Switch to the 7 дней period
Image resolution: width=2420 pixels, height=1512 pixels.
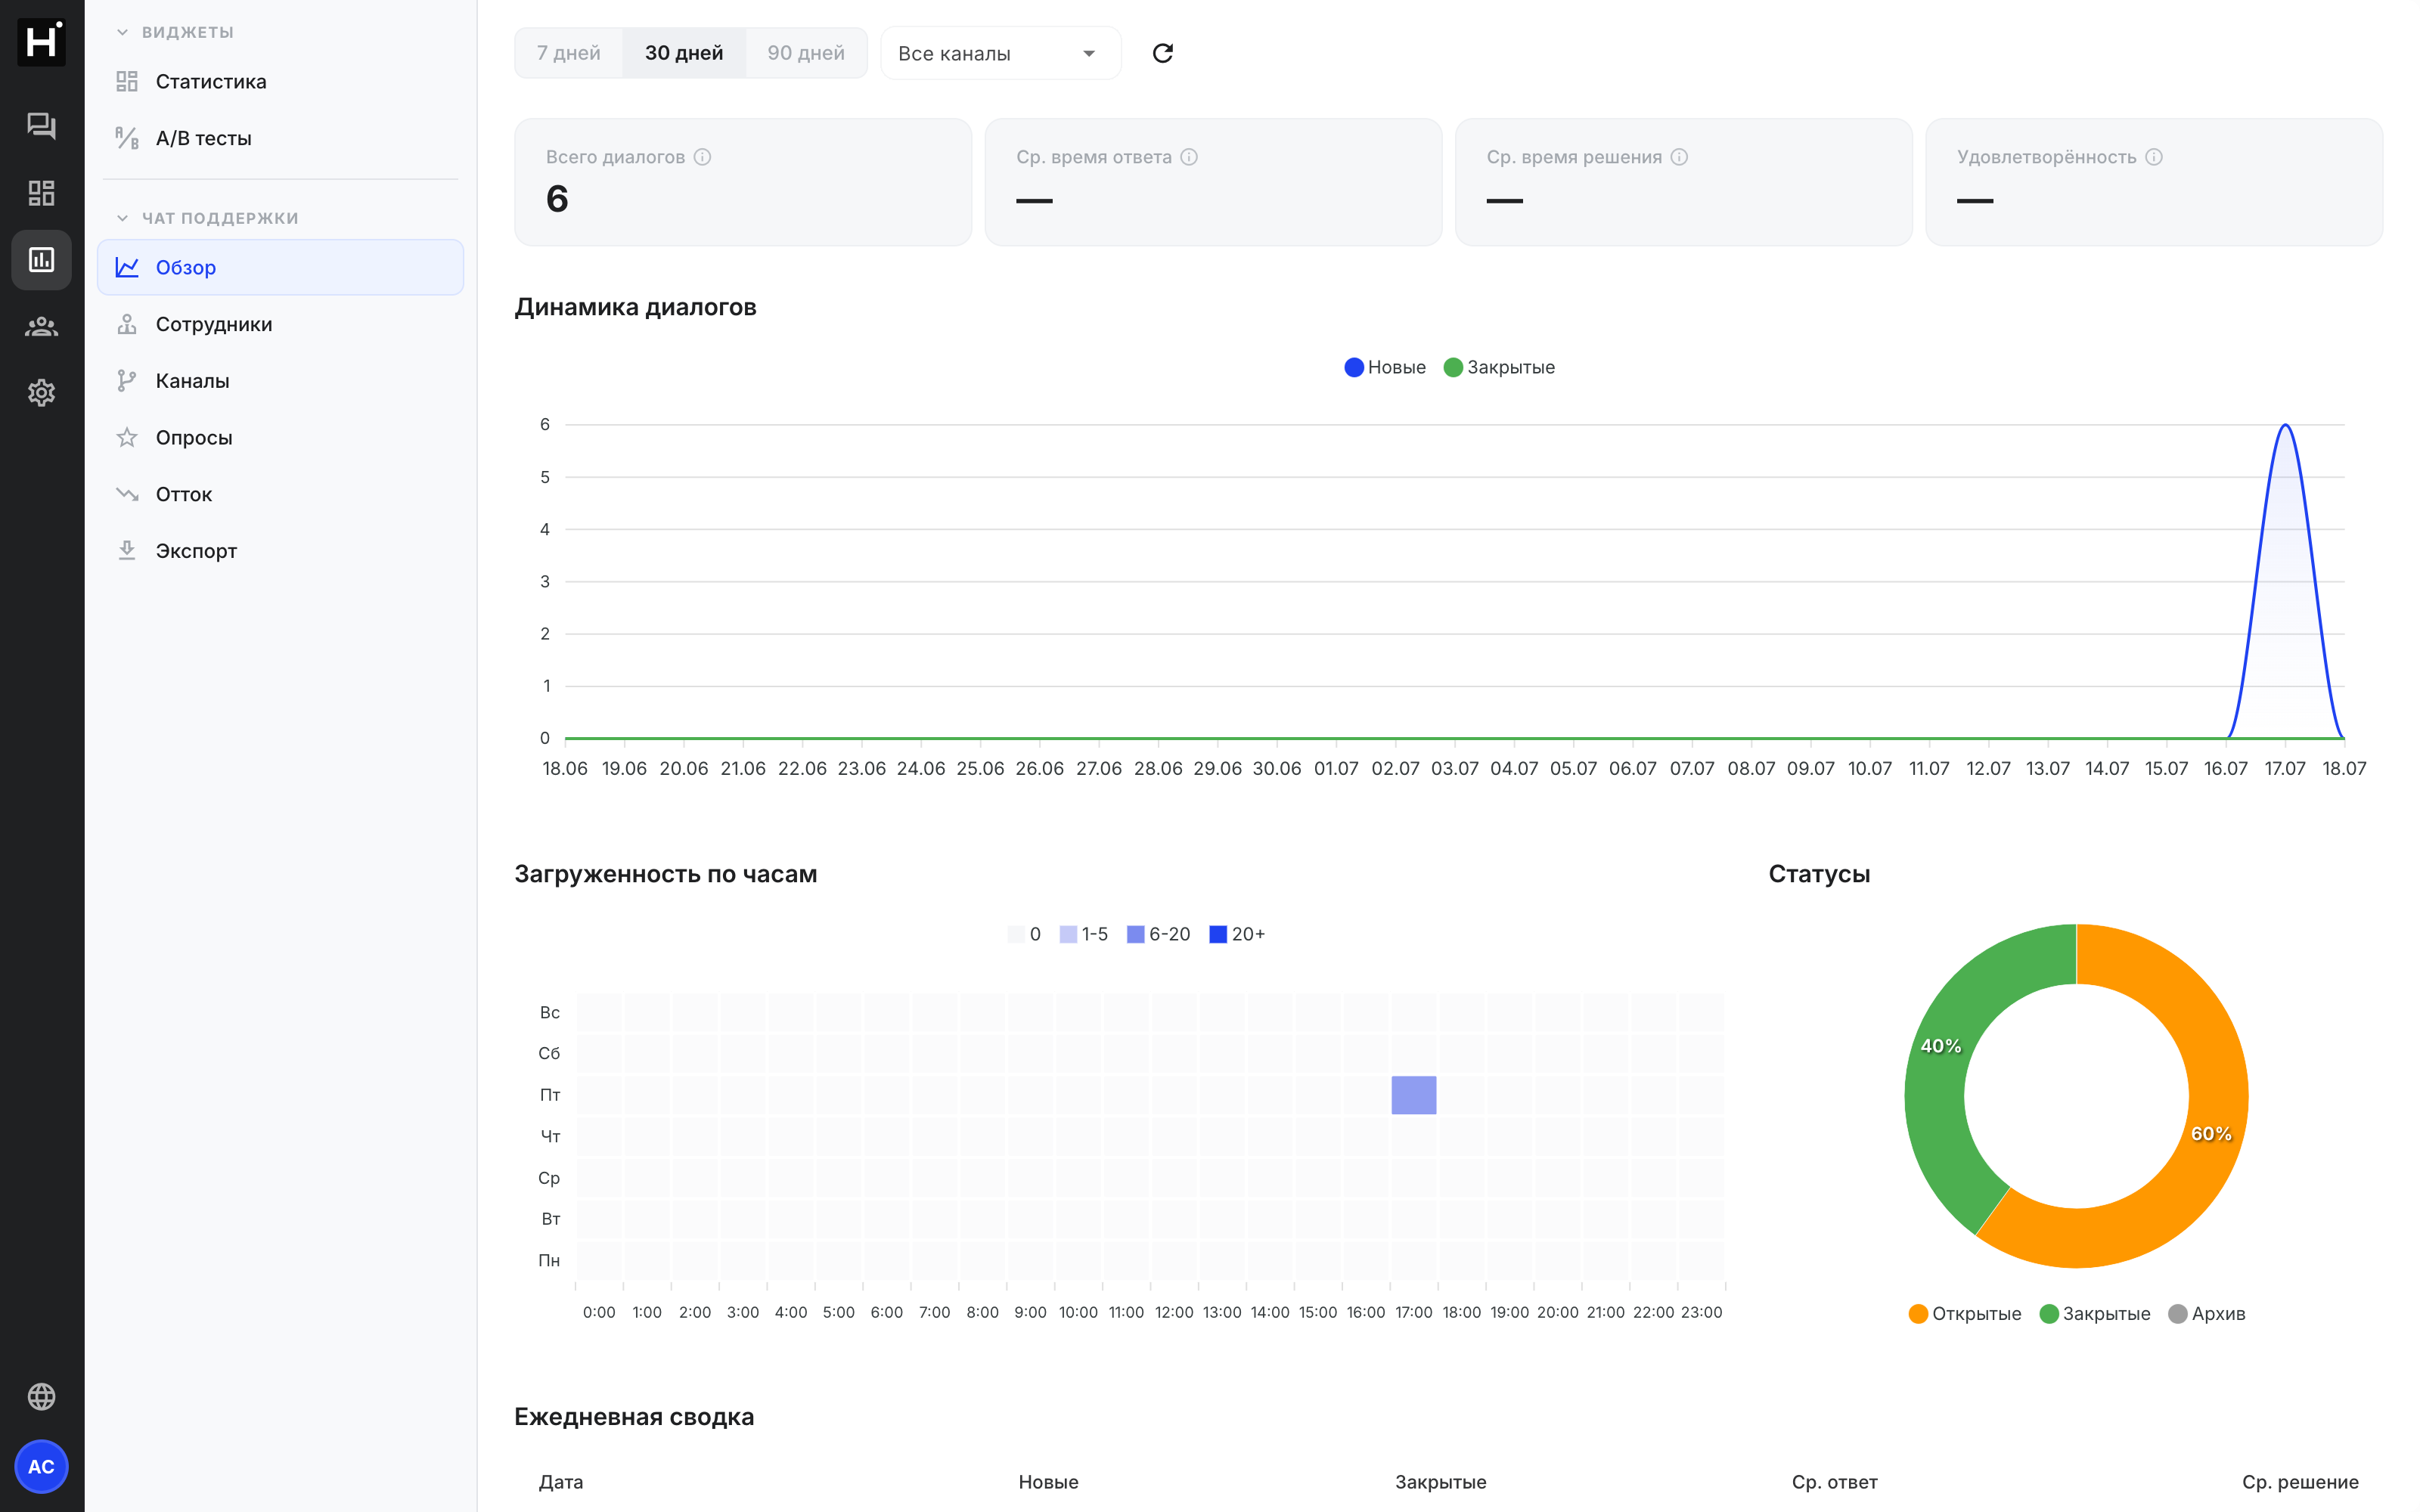coord(569,53)
